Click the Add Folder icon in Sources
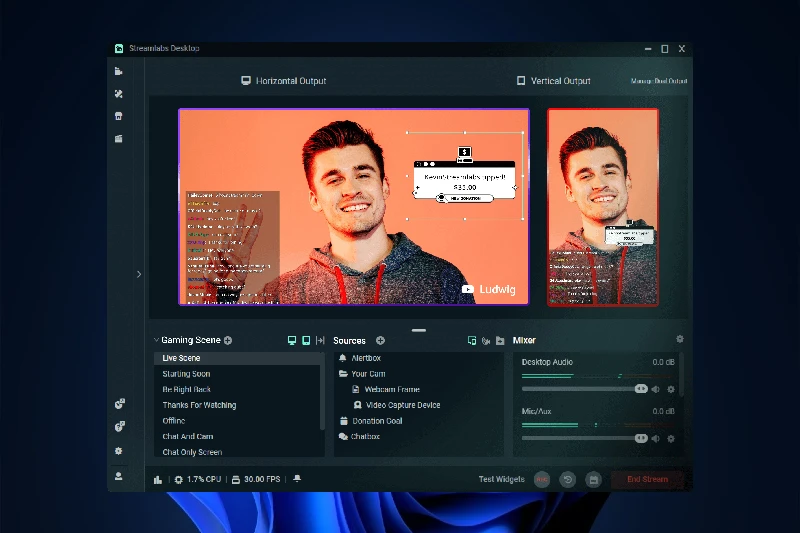800x533 pixels. [500, 341]
